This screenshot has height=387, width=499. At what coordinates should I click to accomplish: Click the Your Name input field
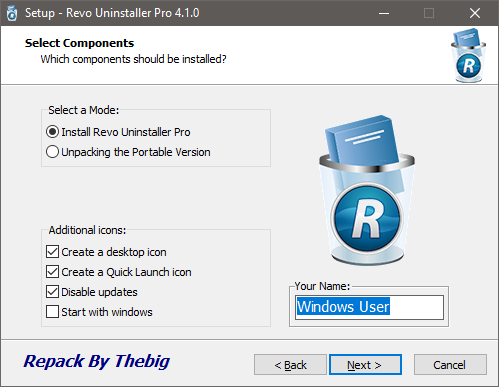tap(369, 307)
